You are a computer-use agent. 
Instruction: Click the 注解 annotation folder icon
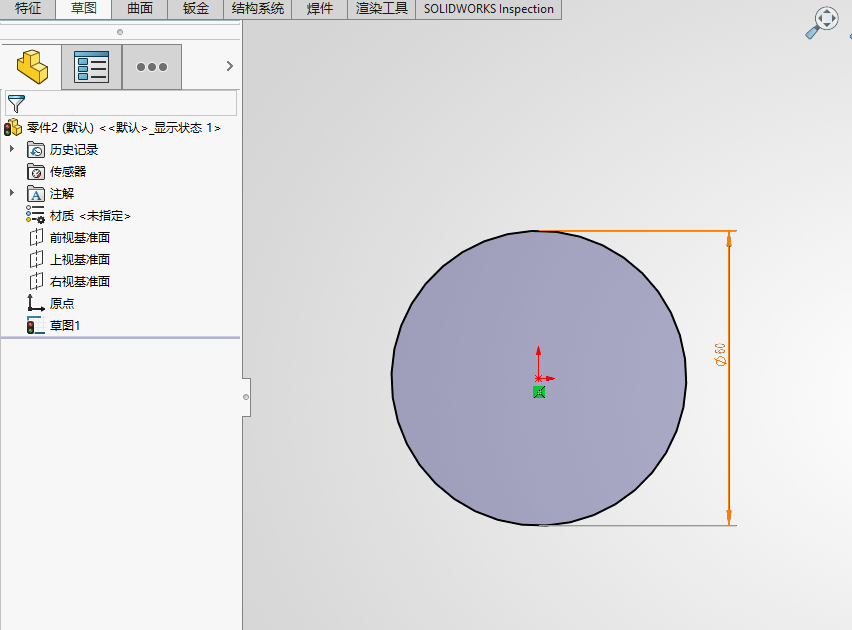pos(36,194)
